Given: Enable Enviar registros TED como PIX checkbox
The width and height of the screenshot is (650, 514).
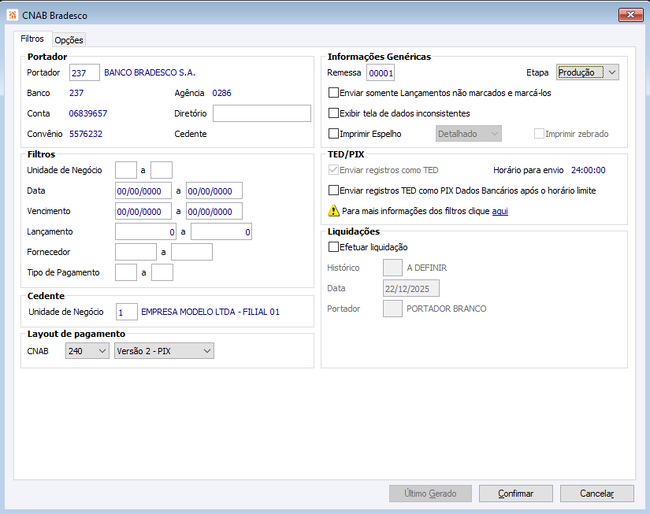Looking at the screenshot, I should [x=333, y=190].
